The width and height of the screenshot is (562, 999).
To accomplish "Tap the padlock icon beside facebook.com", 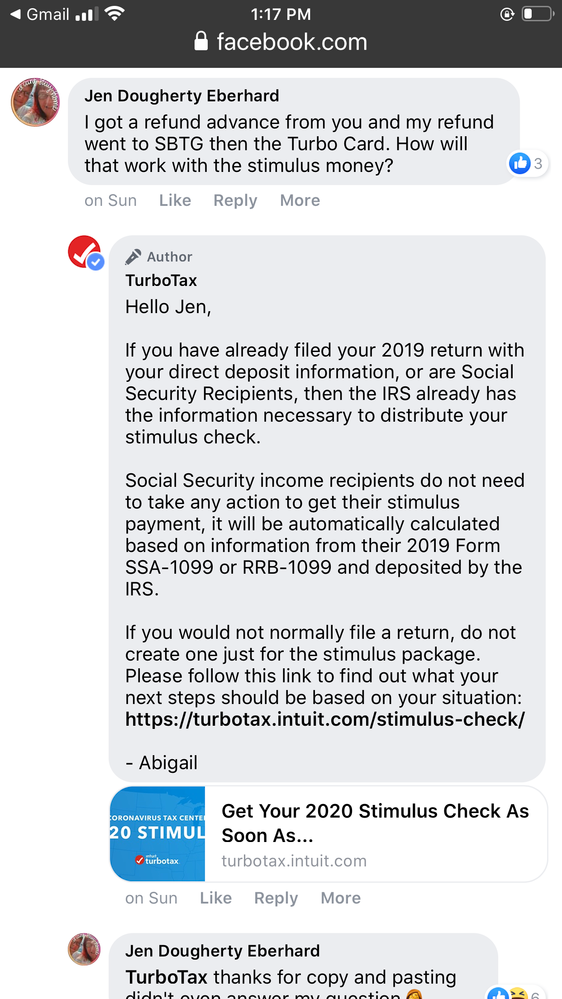I will tap(201, 42).
